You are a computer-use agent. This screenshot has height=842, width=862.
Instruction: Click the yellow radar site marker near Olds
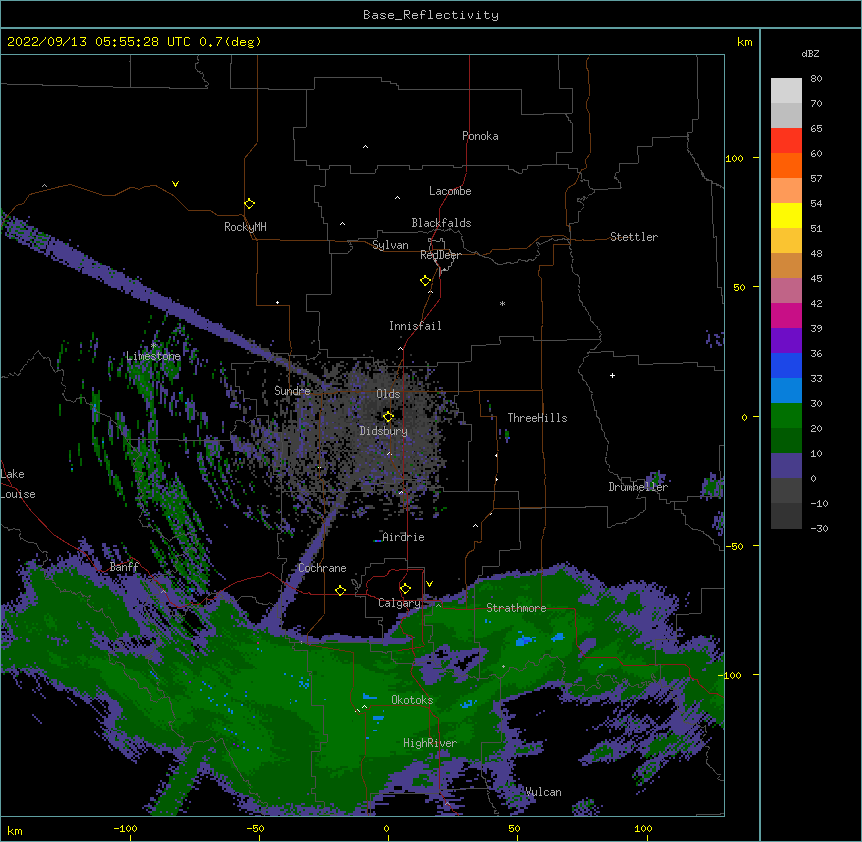coord(388,416)
